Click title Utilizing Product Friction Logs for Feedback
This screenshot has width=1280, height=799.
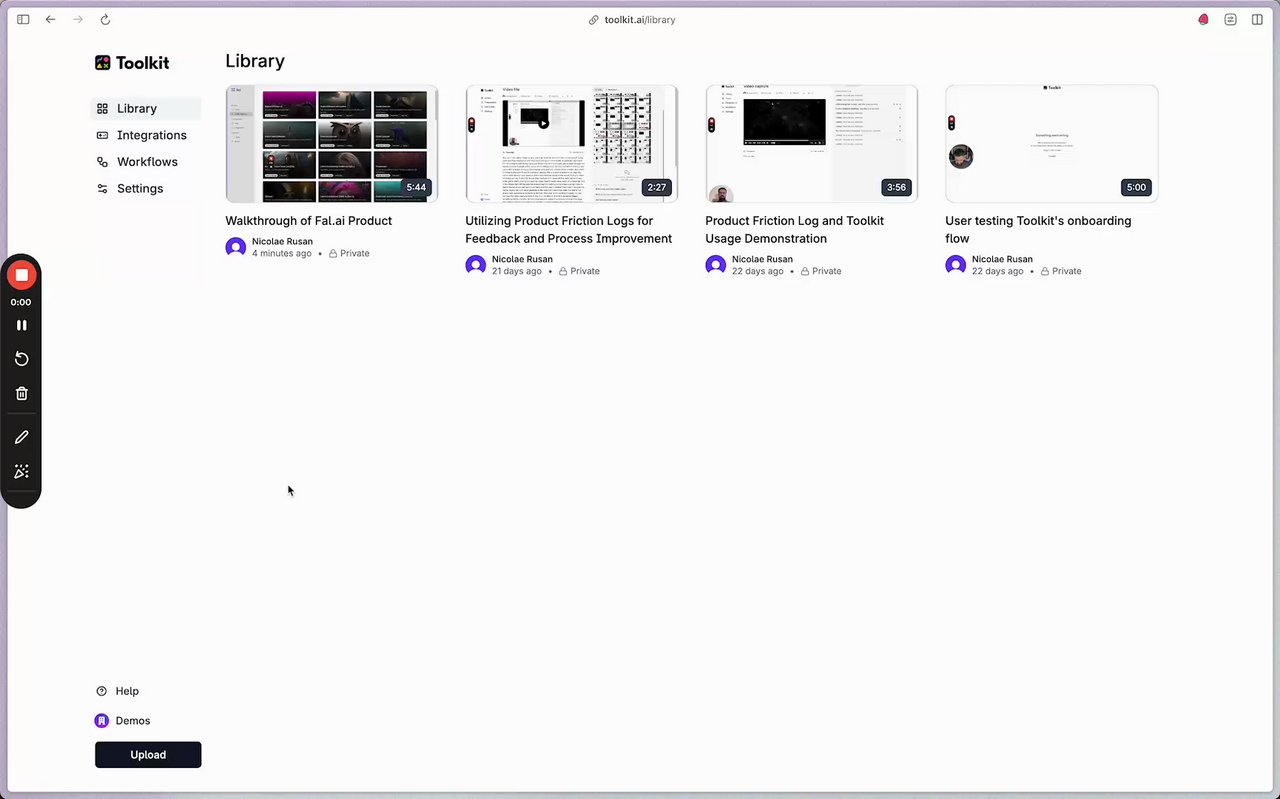[569, 230]
